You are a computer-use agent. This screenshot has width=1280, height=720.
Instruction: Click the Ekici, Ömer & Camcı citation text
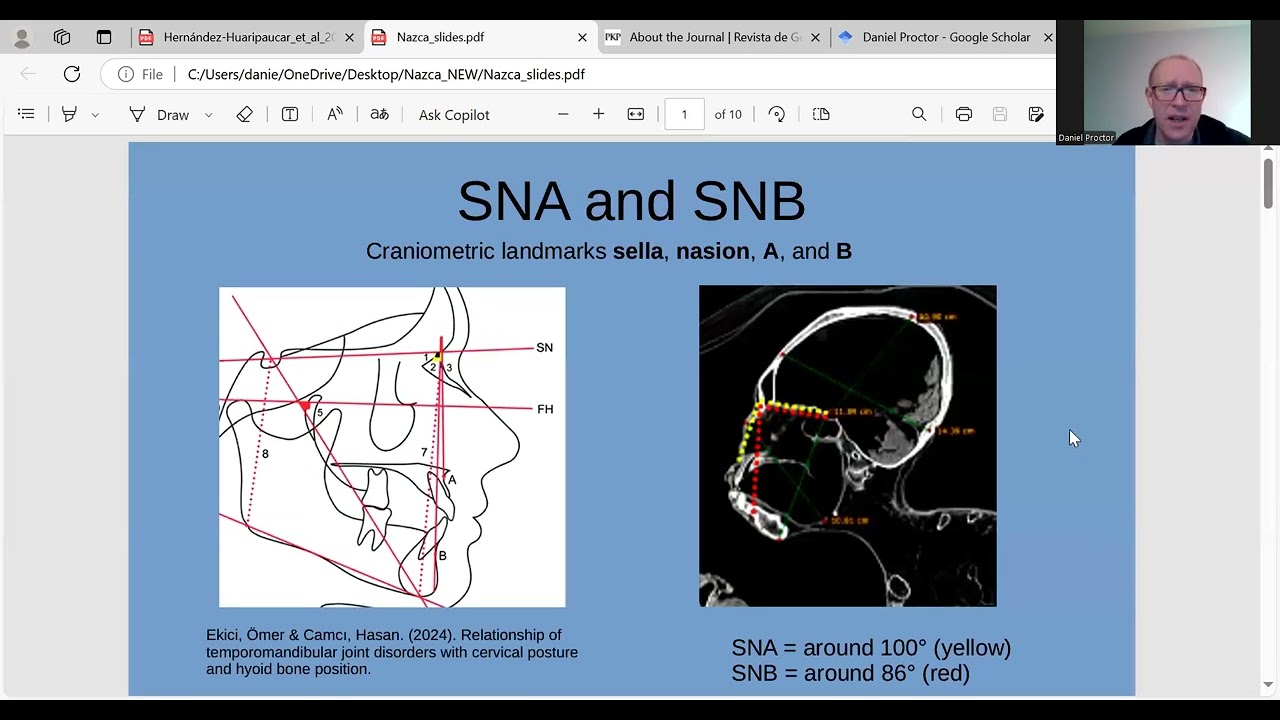[392, 652]
